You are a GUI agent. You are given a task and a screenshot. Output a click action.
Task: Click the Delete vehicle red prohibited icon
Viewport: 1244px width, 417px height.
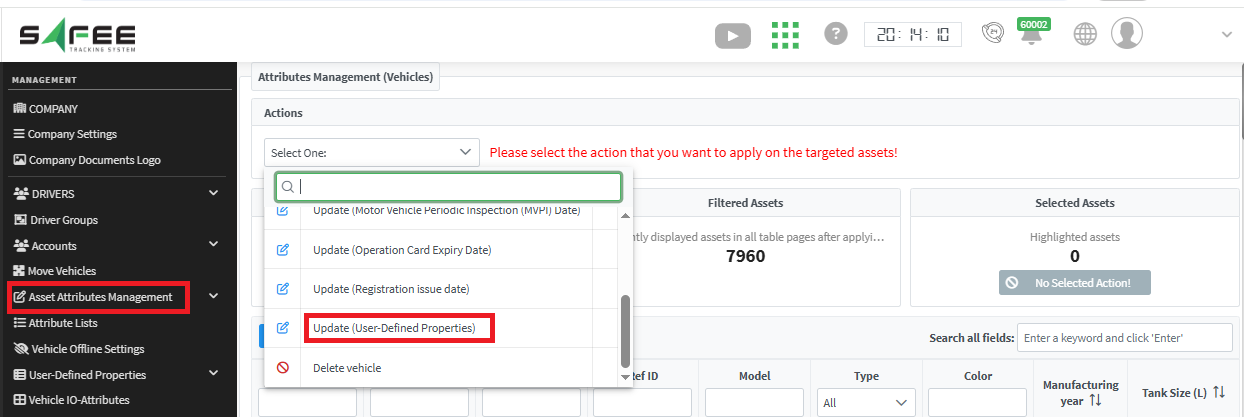(282, 368)
